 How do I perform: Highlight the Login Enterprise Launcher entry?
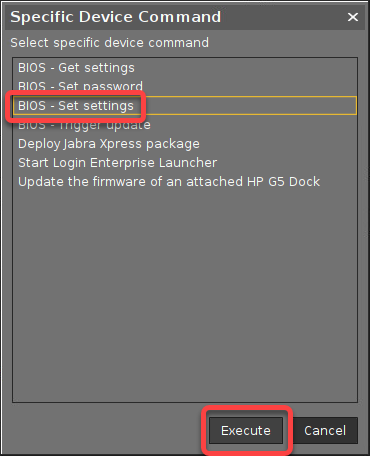click(x=185, y=163)
